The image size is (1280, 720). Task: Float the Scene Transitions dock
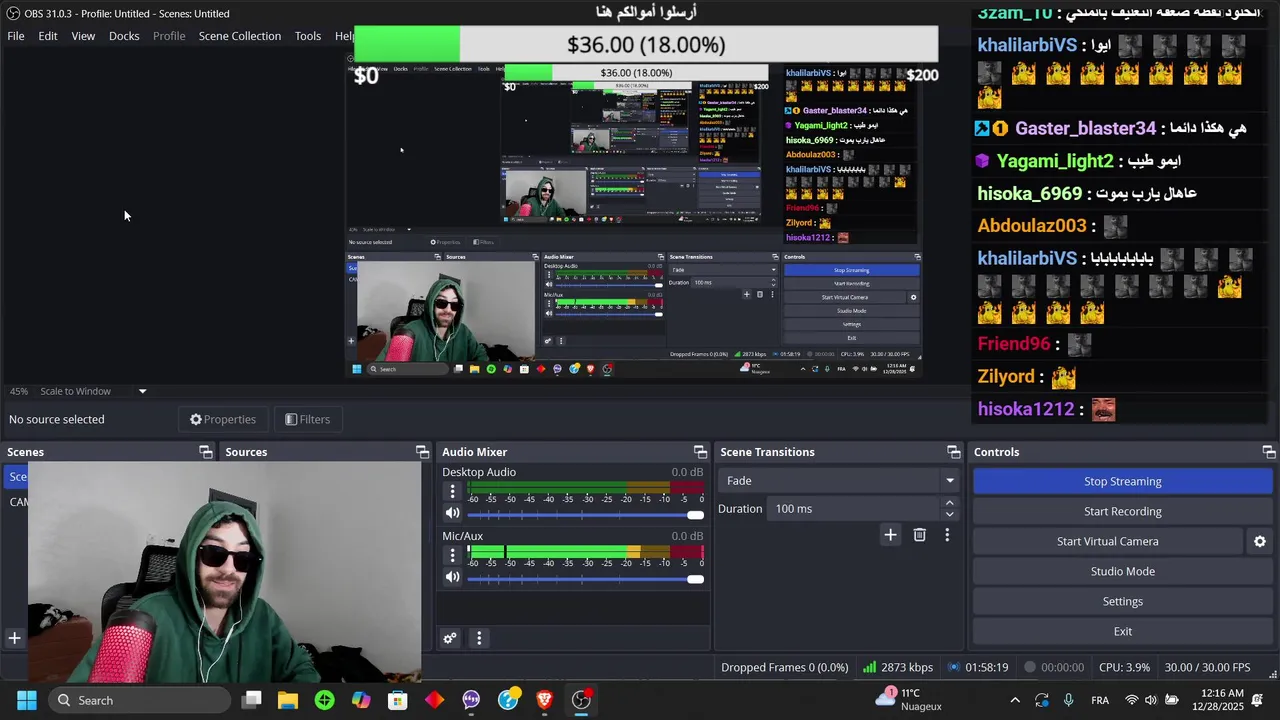pyautogui.click(x=953, y=452)
